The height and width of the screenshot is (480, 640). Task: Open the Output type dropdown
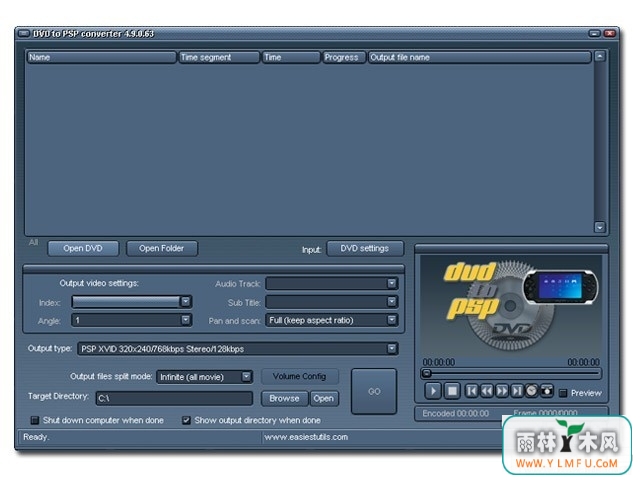pos(391,349)
